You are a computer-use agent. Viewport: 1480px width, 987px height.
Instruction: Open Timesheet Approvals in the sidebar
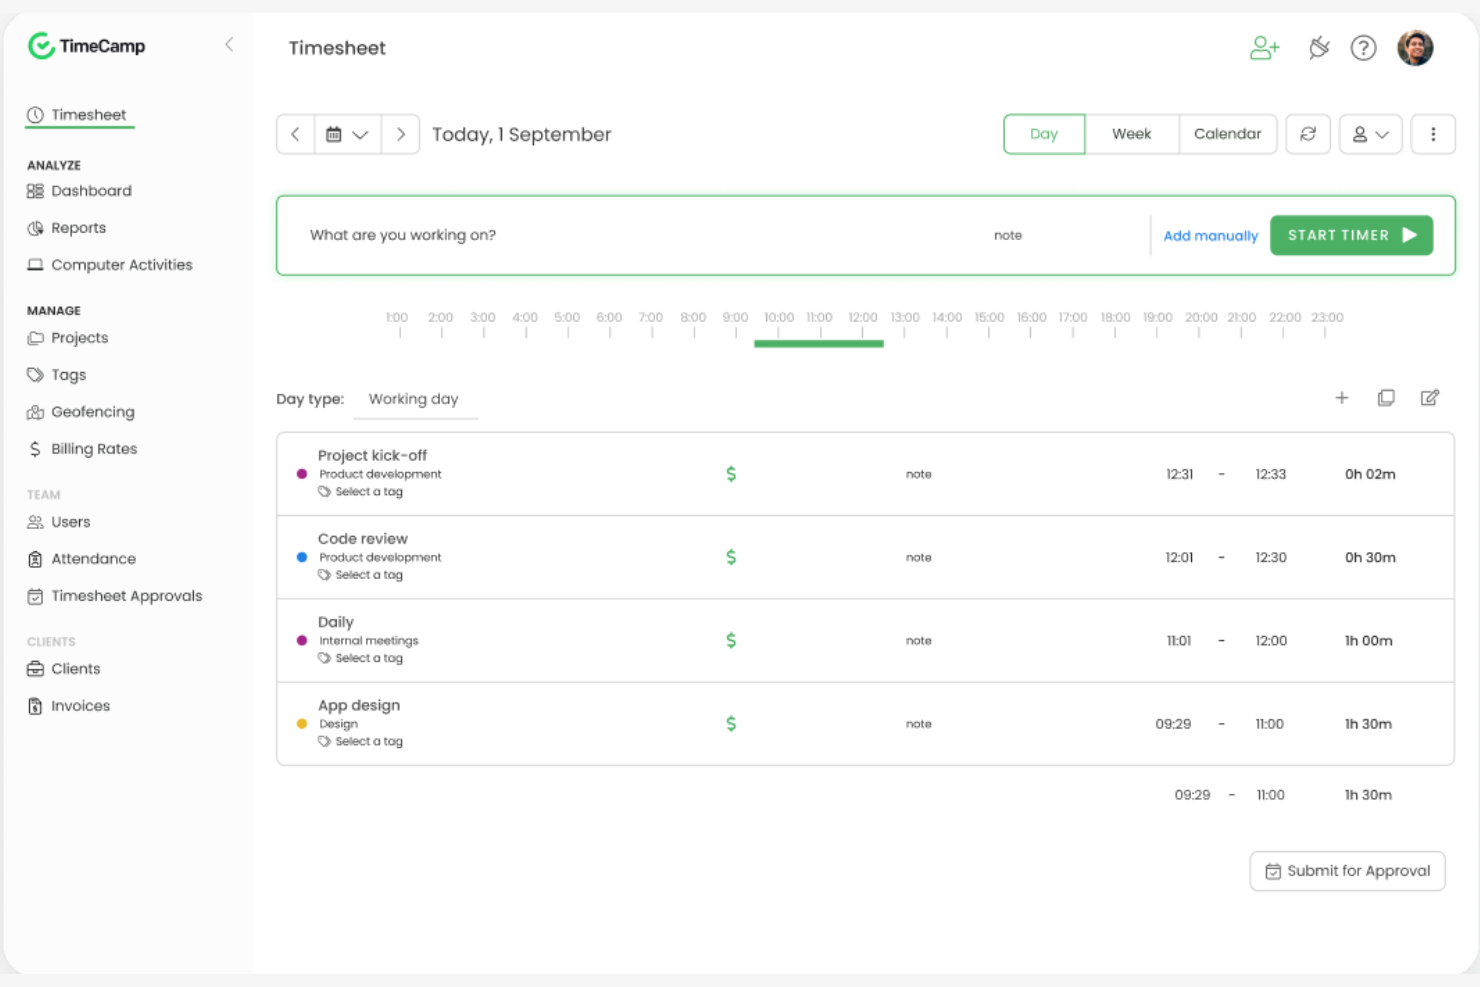tap(126, 595)
